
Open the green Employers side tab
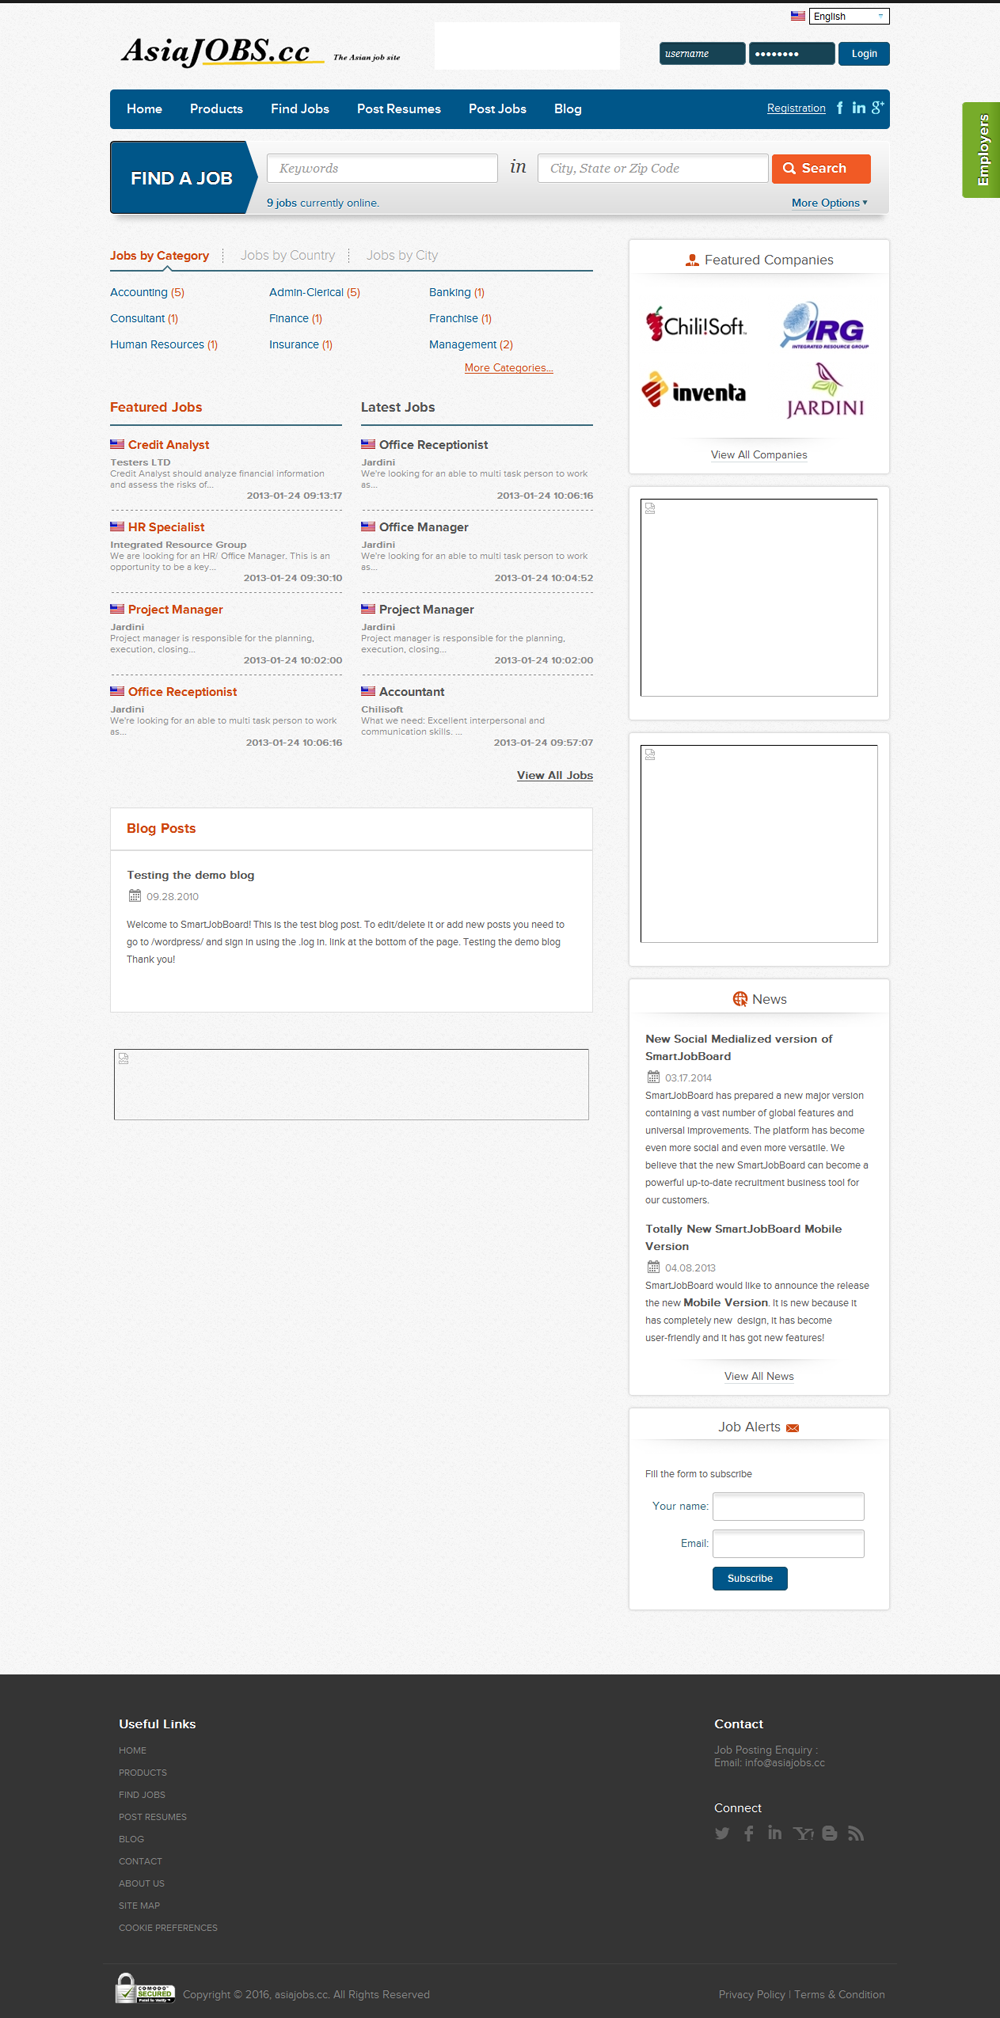click(982, 150)
